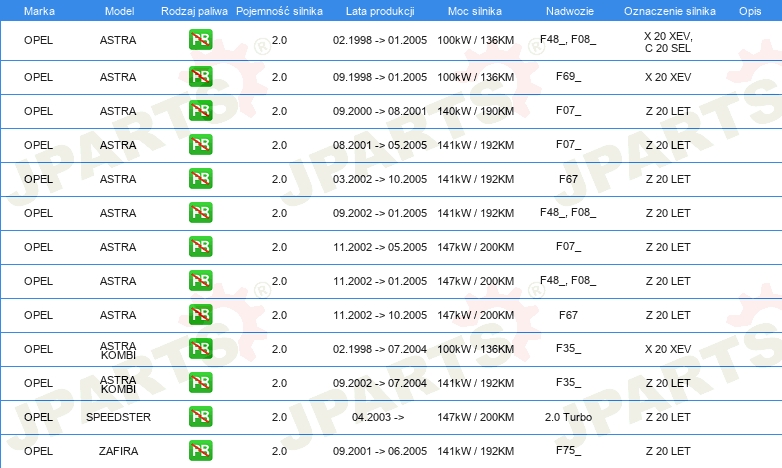Click the fuel icon in the 11.2002 -> 05.2005 row
The width and height of the screenshot is (782, 468).
[x=200, y=246]
